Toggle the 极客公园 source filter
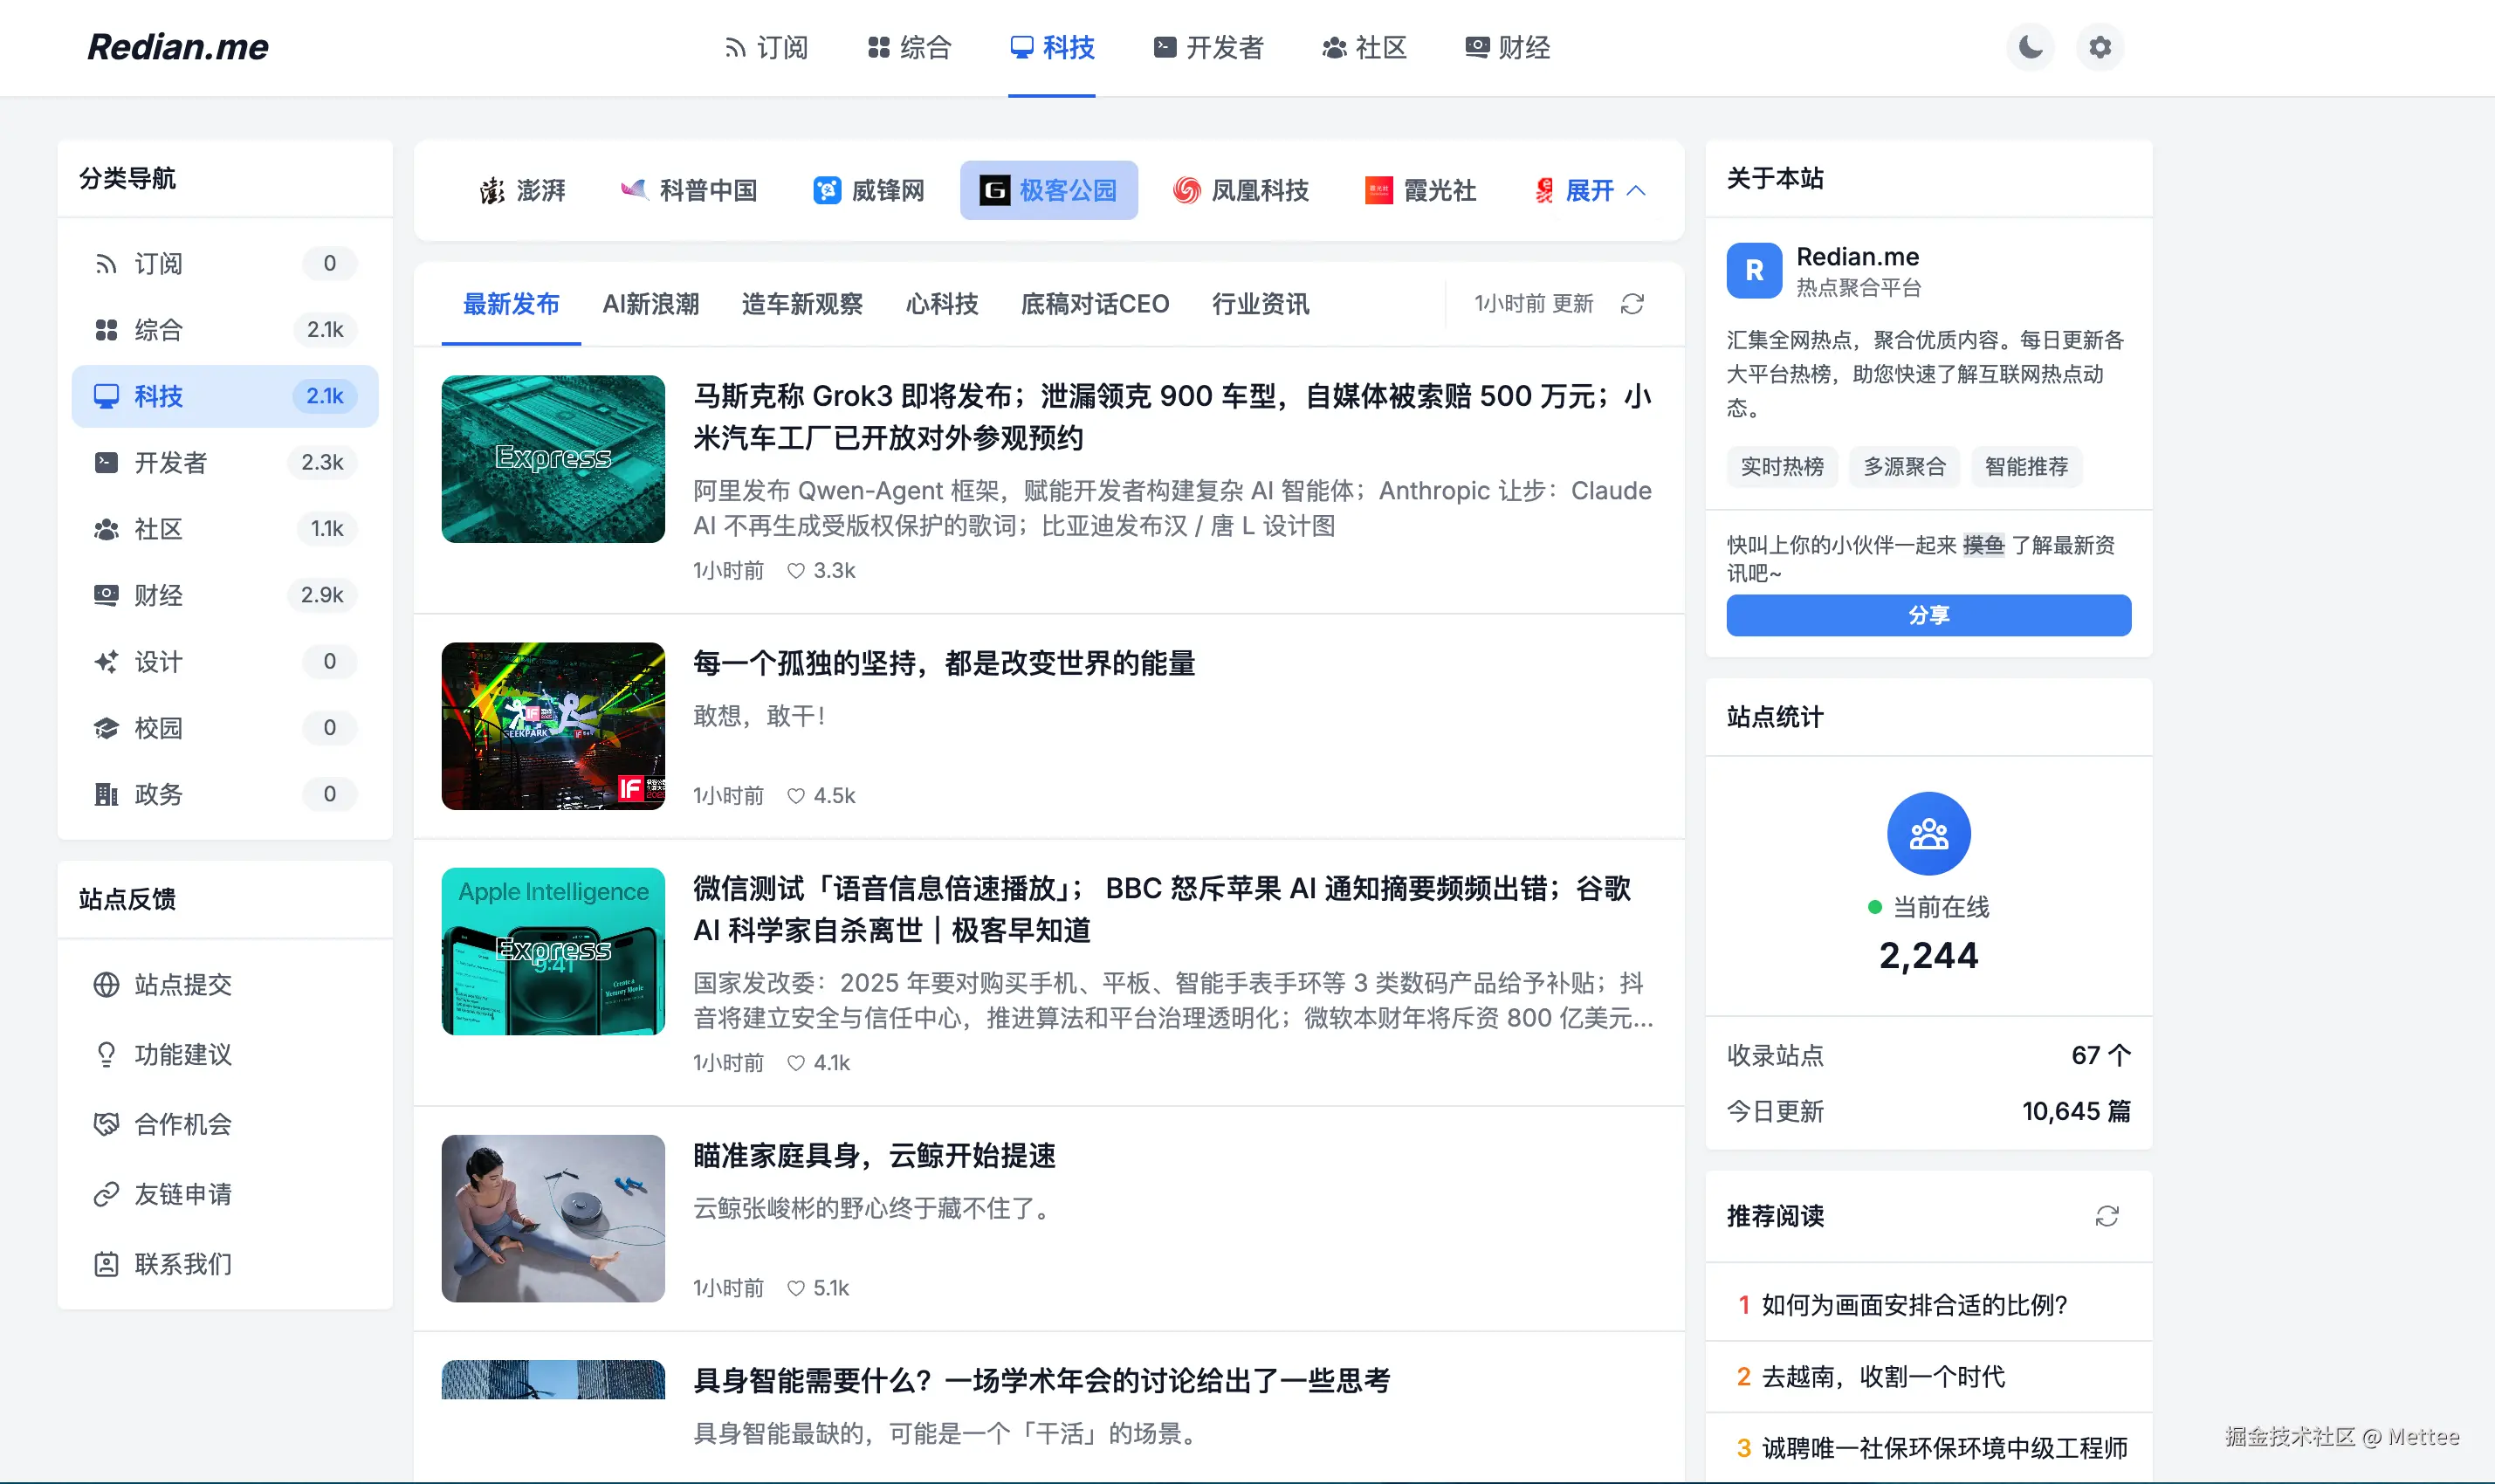 1048,190
